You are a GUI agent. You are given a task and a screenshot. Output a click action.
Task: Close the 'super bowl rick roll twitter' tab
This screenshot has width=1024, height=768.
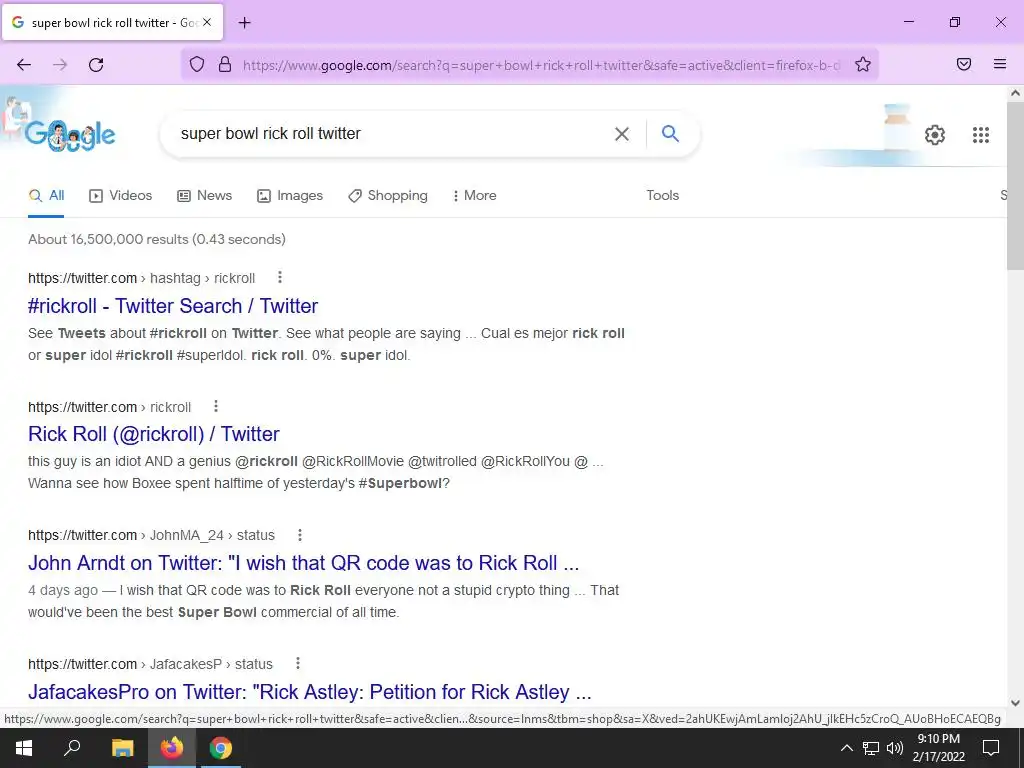(206, 22)
